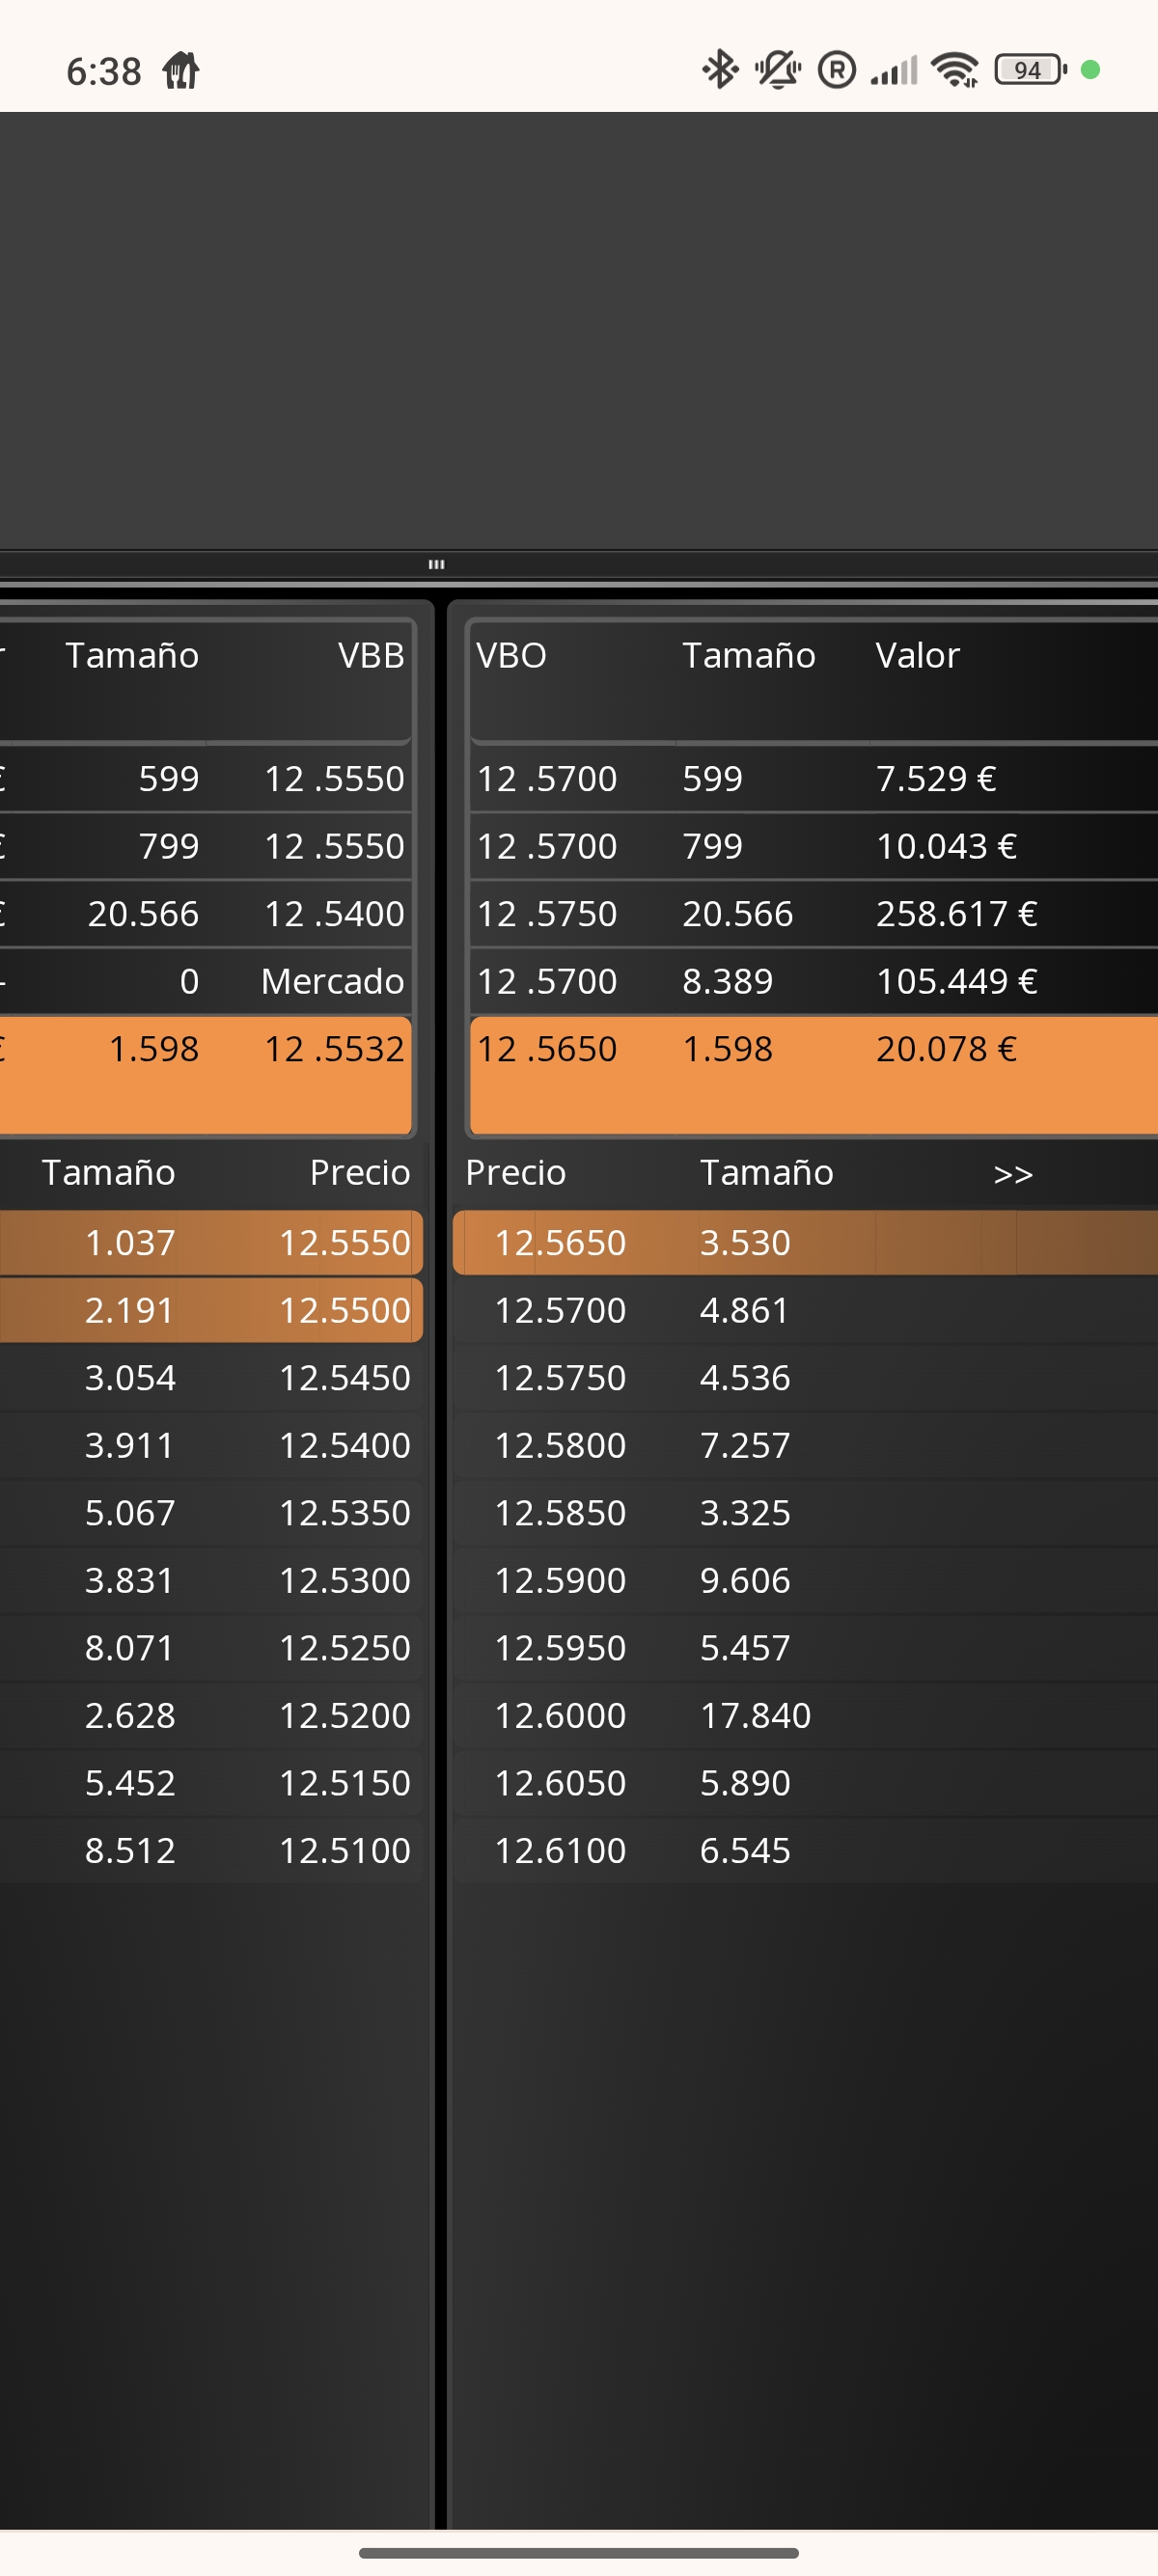Tap the Wi-Fi signal icon
The image size is (1158, 2576).
point(955,70)
